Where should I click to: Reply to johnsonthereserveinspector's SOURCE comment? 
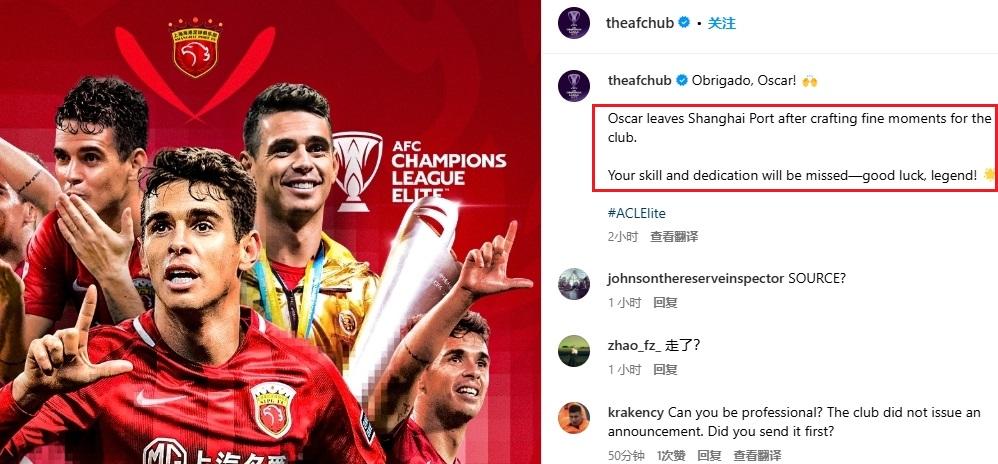point(665,303)
